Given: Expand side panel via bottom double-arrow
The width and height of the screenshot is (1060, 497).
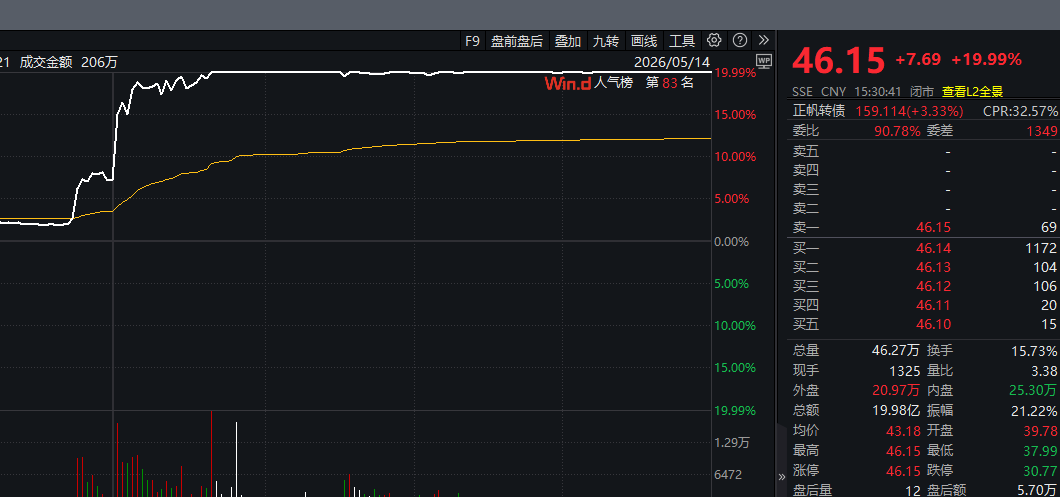Looking at the screenshot, I should click(782, 476).
